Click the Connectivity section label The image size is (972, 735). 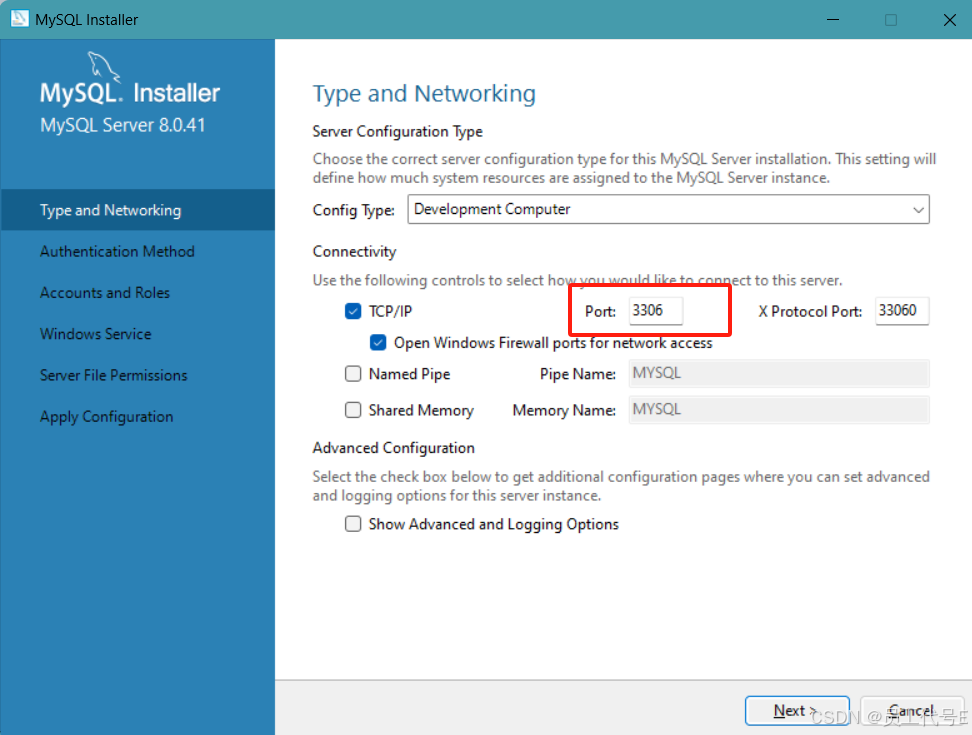354,252
